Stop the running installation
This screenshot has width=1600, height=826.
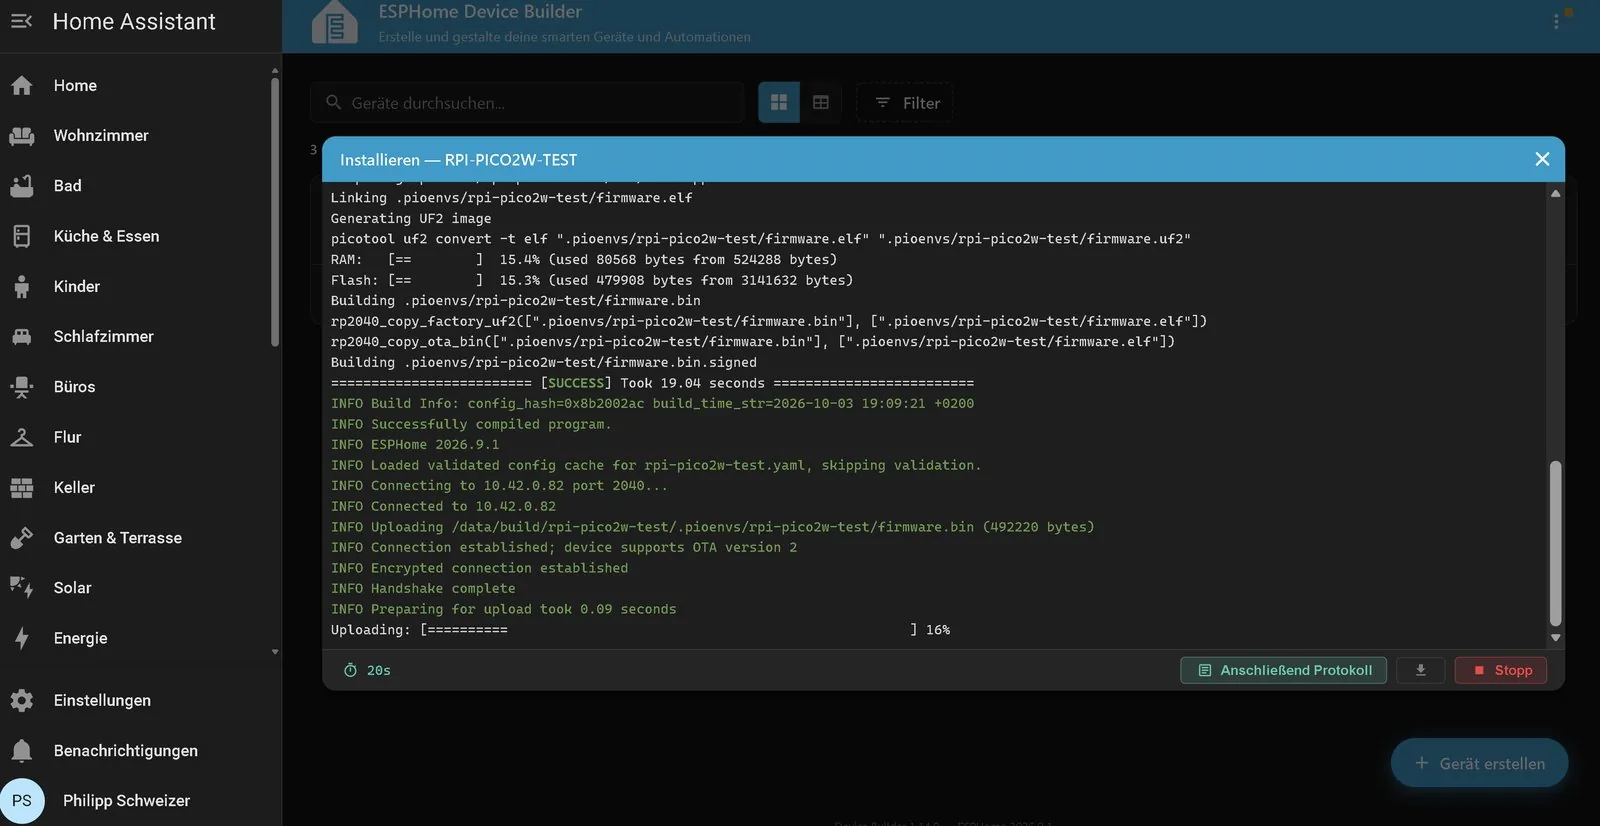pos(1501,670)
